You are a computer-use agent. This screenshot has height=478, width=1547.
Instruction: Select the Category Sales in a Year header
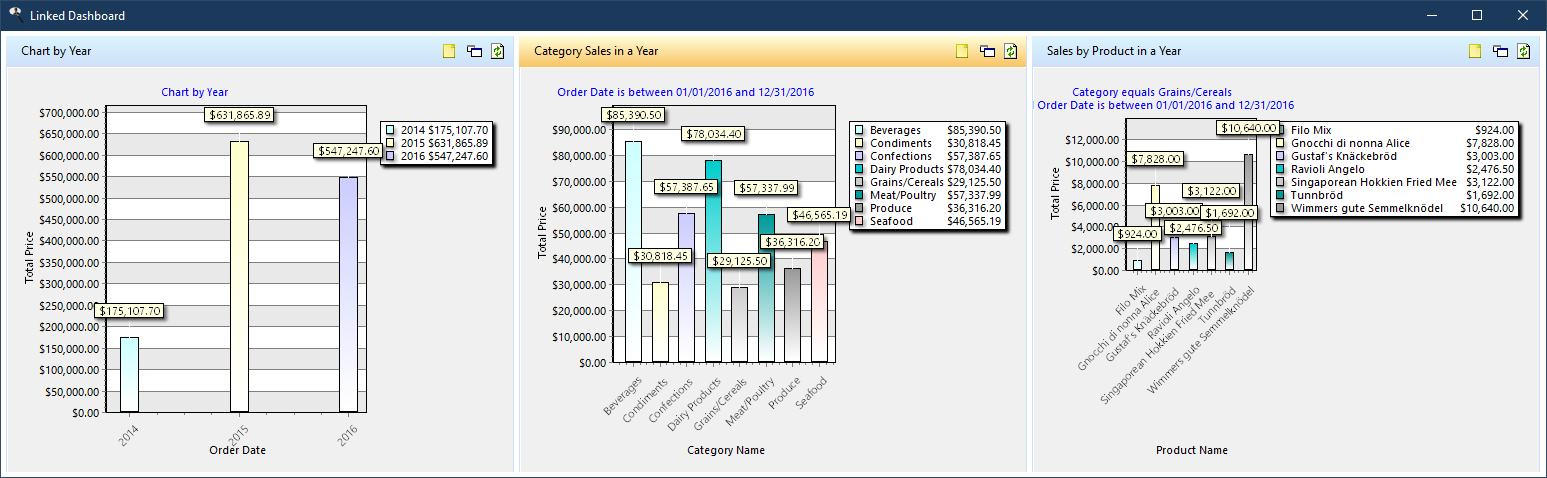click(596, 51)
